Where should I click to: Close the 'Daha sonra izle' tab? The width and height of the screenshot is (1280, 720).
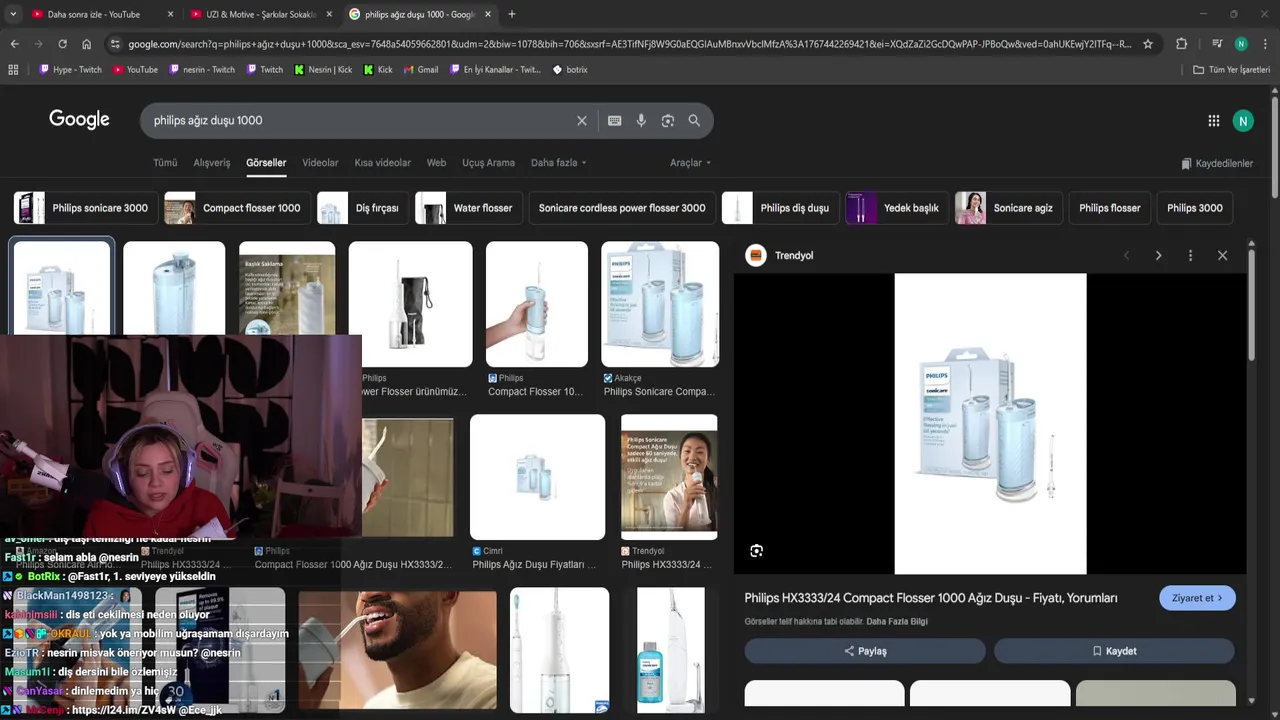[170, 14]
